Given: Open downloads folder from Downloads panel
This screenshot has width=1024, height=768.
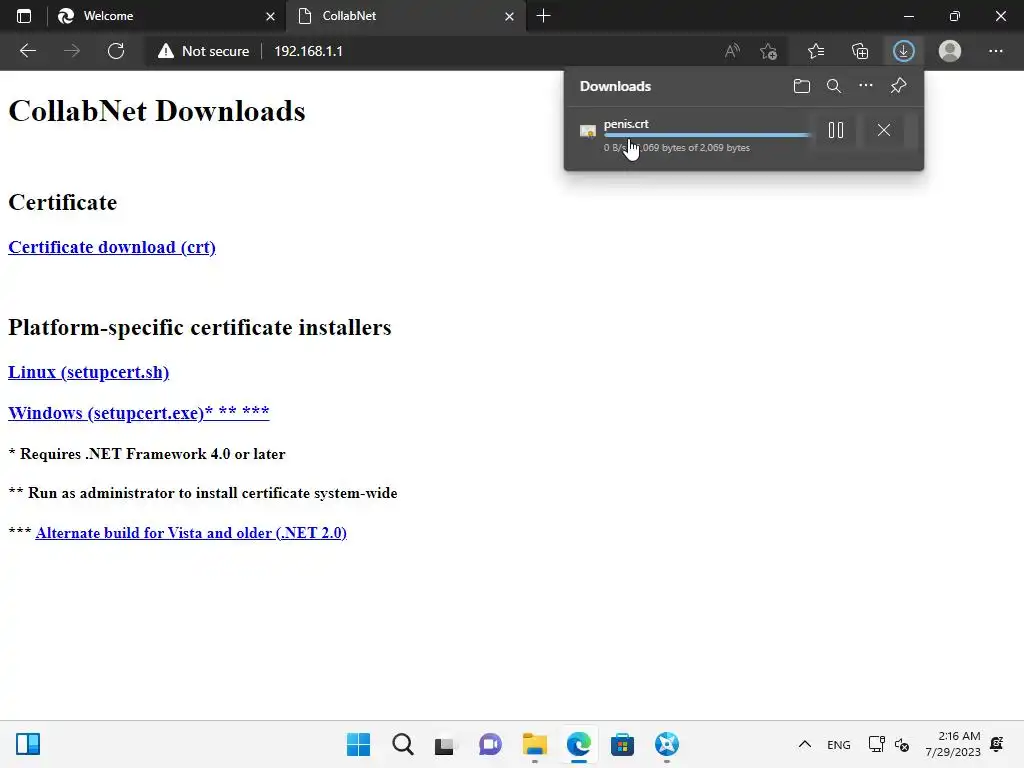Looking at the screenshot, I should pyautogui.click(x=802, y=86).
